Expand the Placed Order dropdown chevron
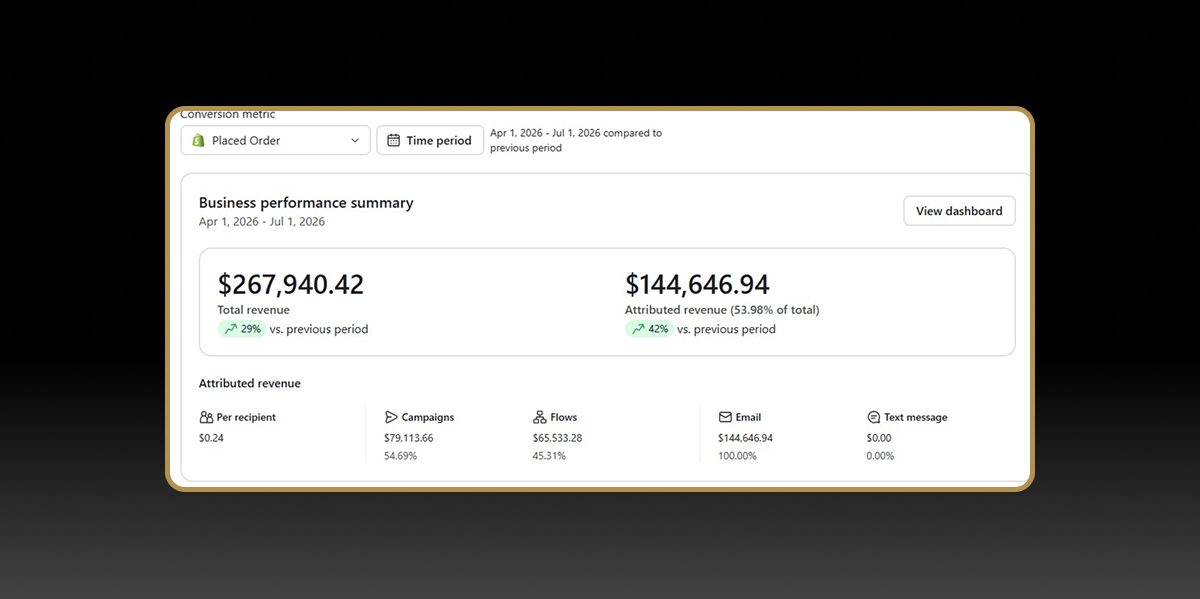 click(354, 141)
